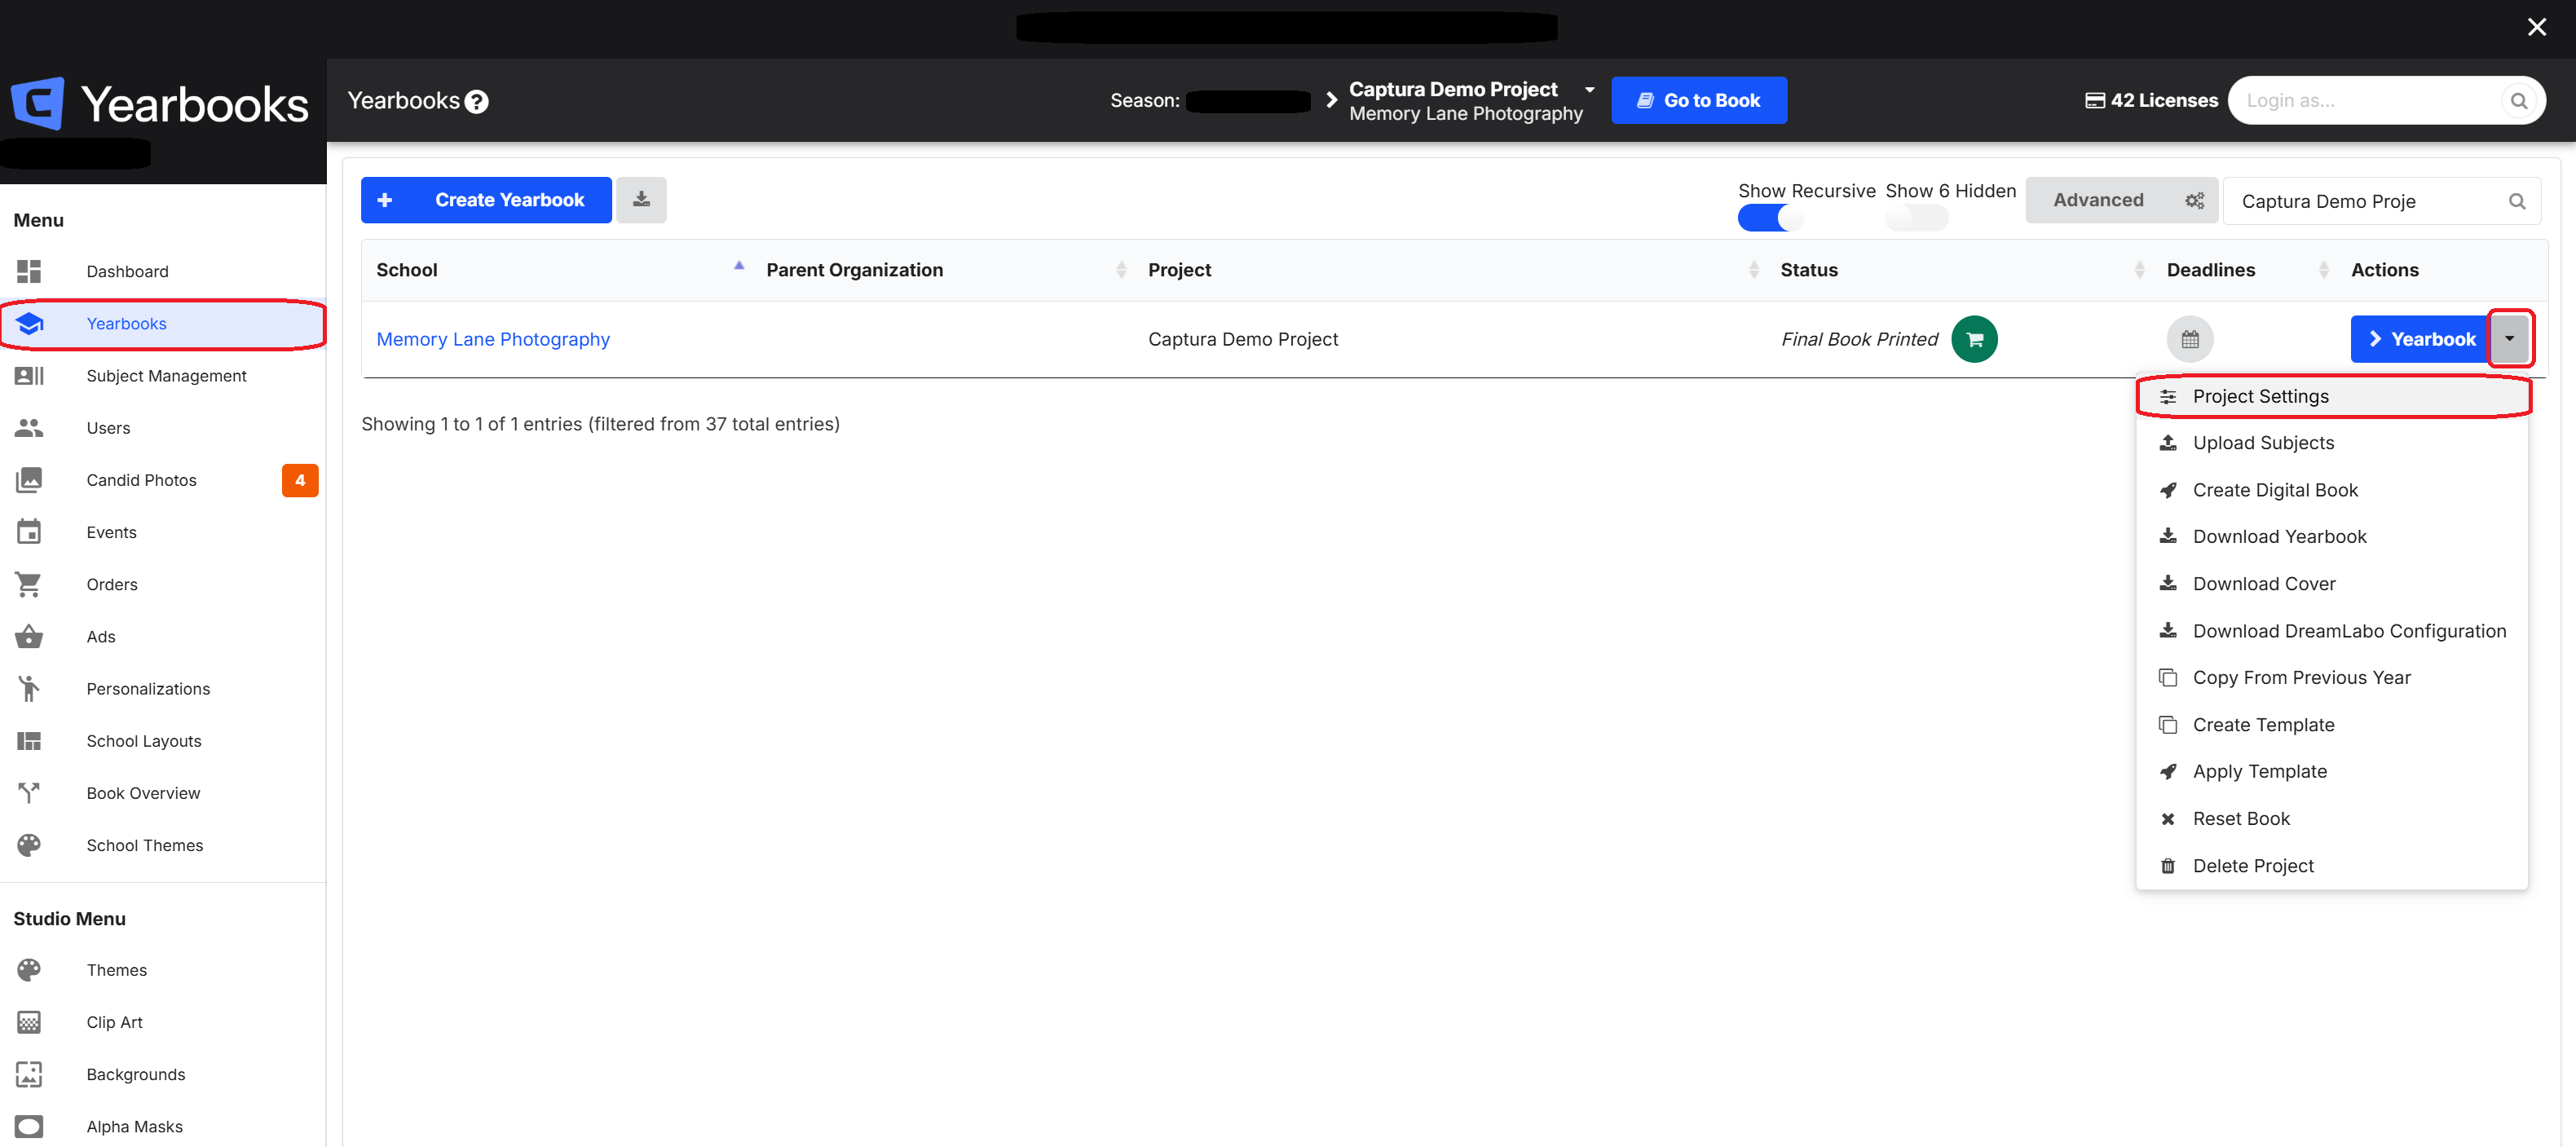Sort by the Project column

[1451, 270]
